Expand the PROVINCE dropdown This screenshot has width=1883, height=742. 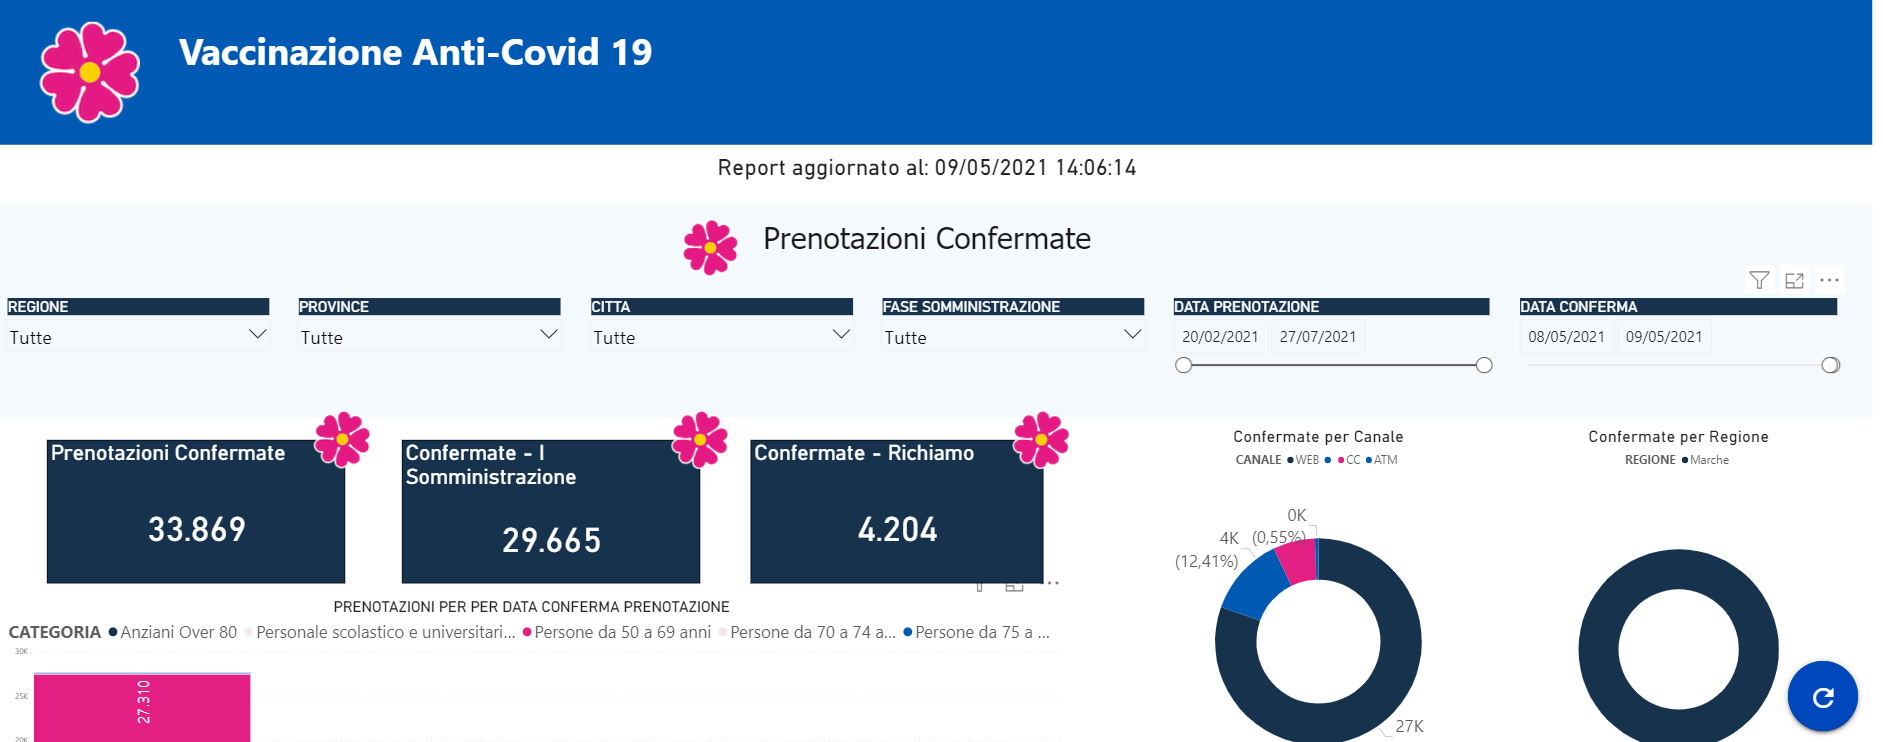[x=429, y=337]
